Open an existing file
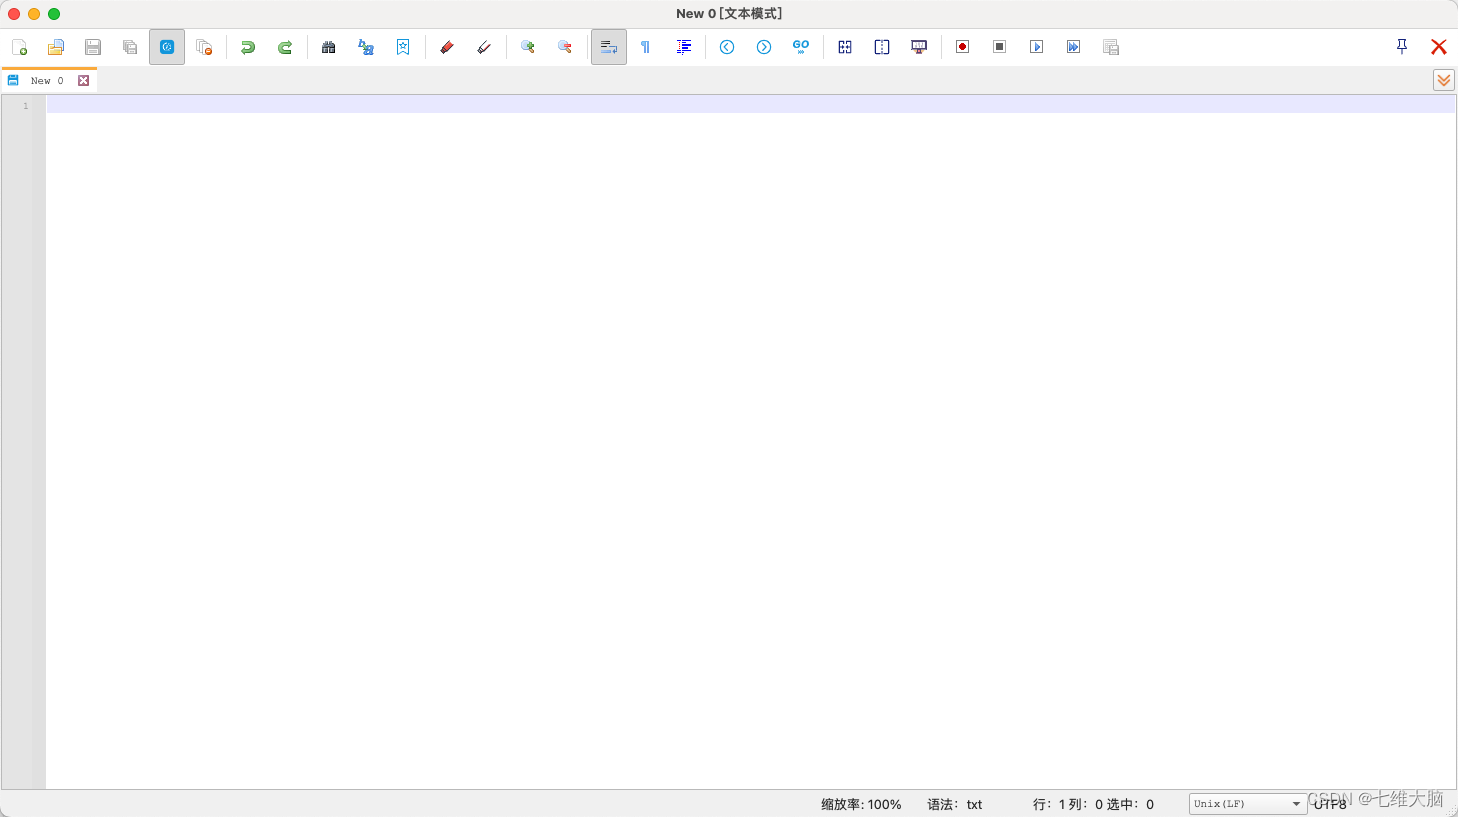This screenshot has width=1458, height=817. tap(56, 47)
